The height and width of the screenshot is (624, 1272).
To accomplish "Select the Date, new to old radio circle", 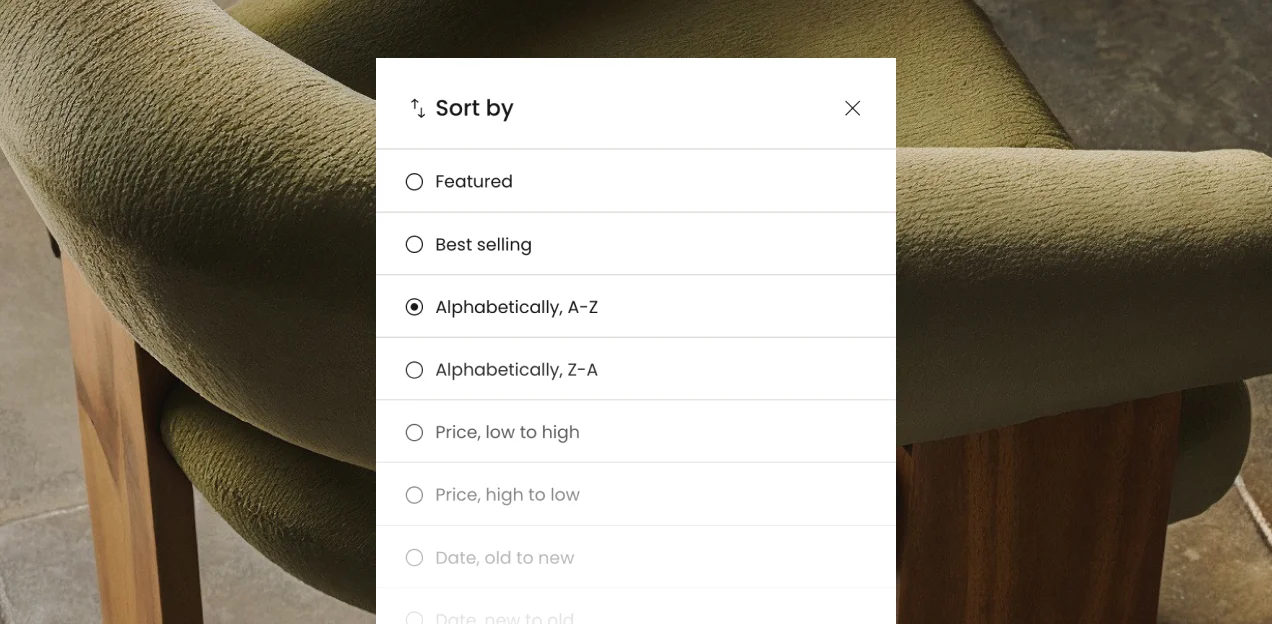I will point(414,618).
